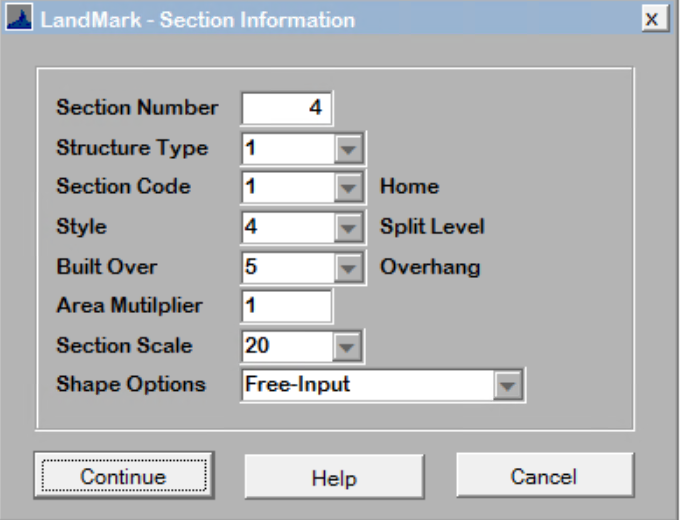The width and height of the screenshot is (680, 520).
Task: Open the Style dropdown arrow
Action: (348, 227)
